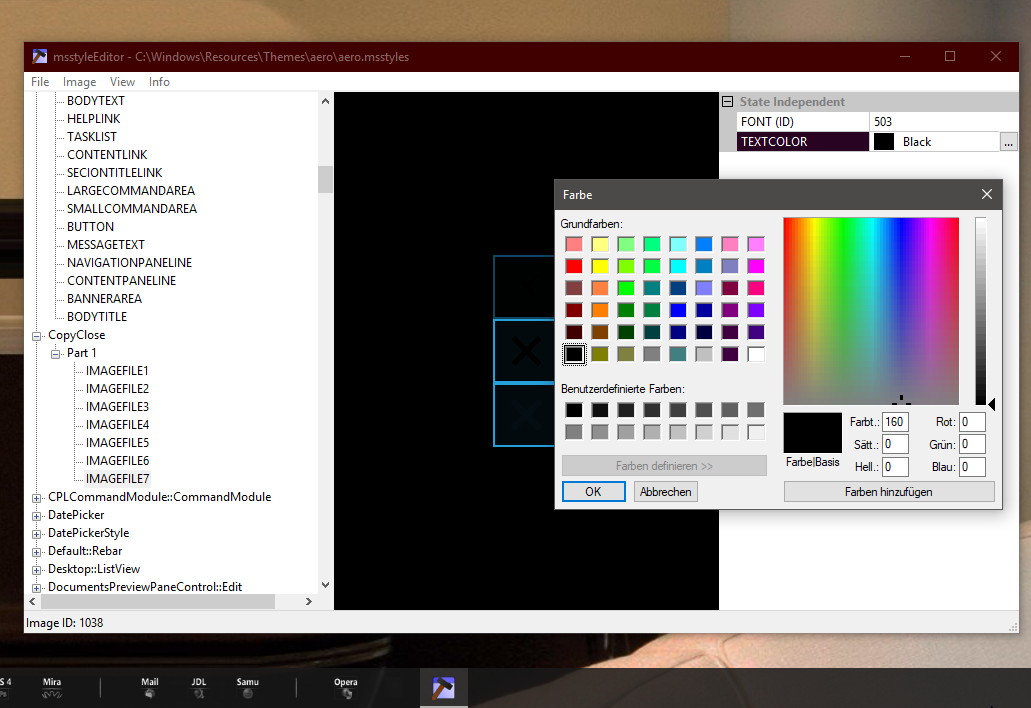1031x708 pixels.
Task: Click the Abbrechen button
Action: pos(665,492)
